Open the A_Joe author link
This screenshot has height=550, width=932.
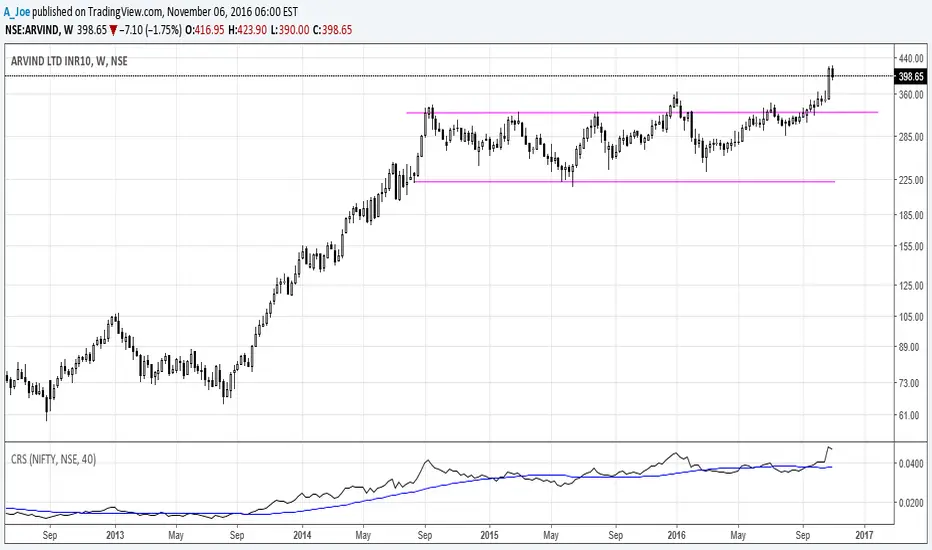[17, 11]
